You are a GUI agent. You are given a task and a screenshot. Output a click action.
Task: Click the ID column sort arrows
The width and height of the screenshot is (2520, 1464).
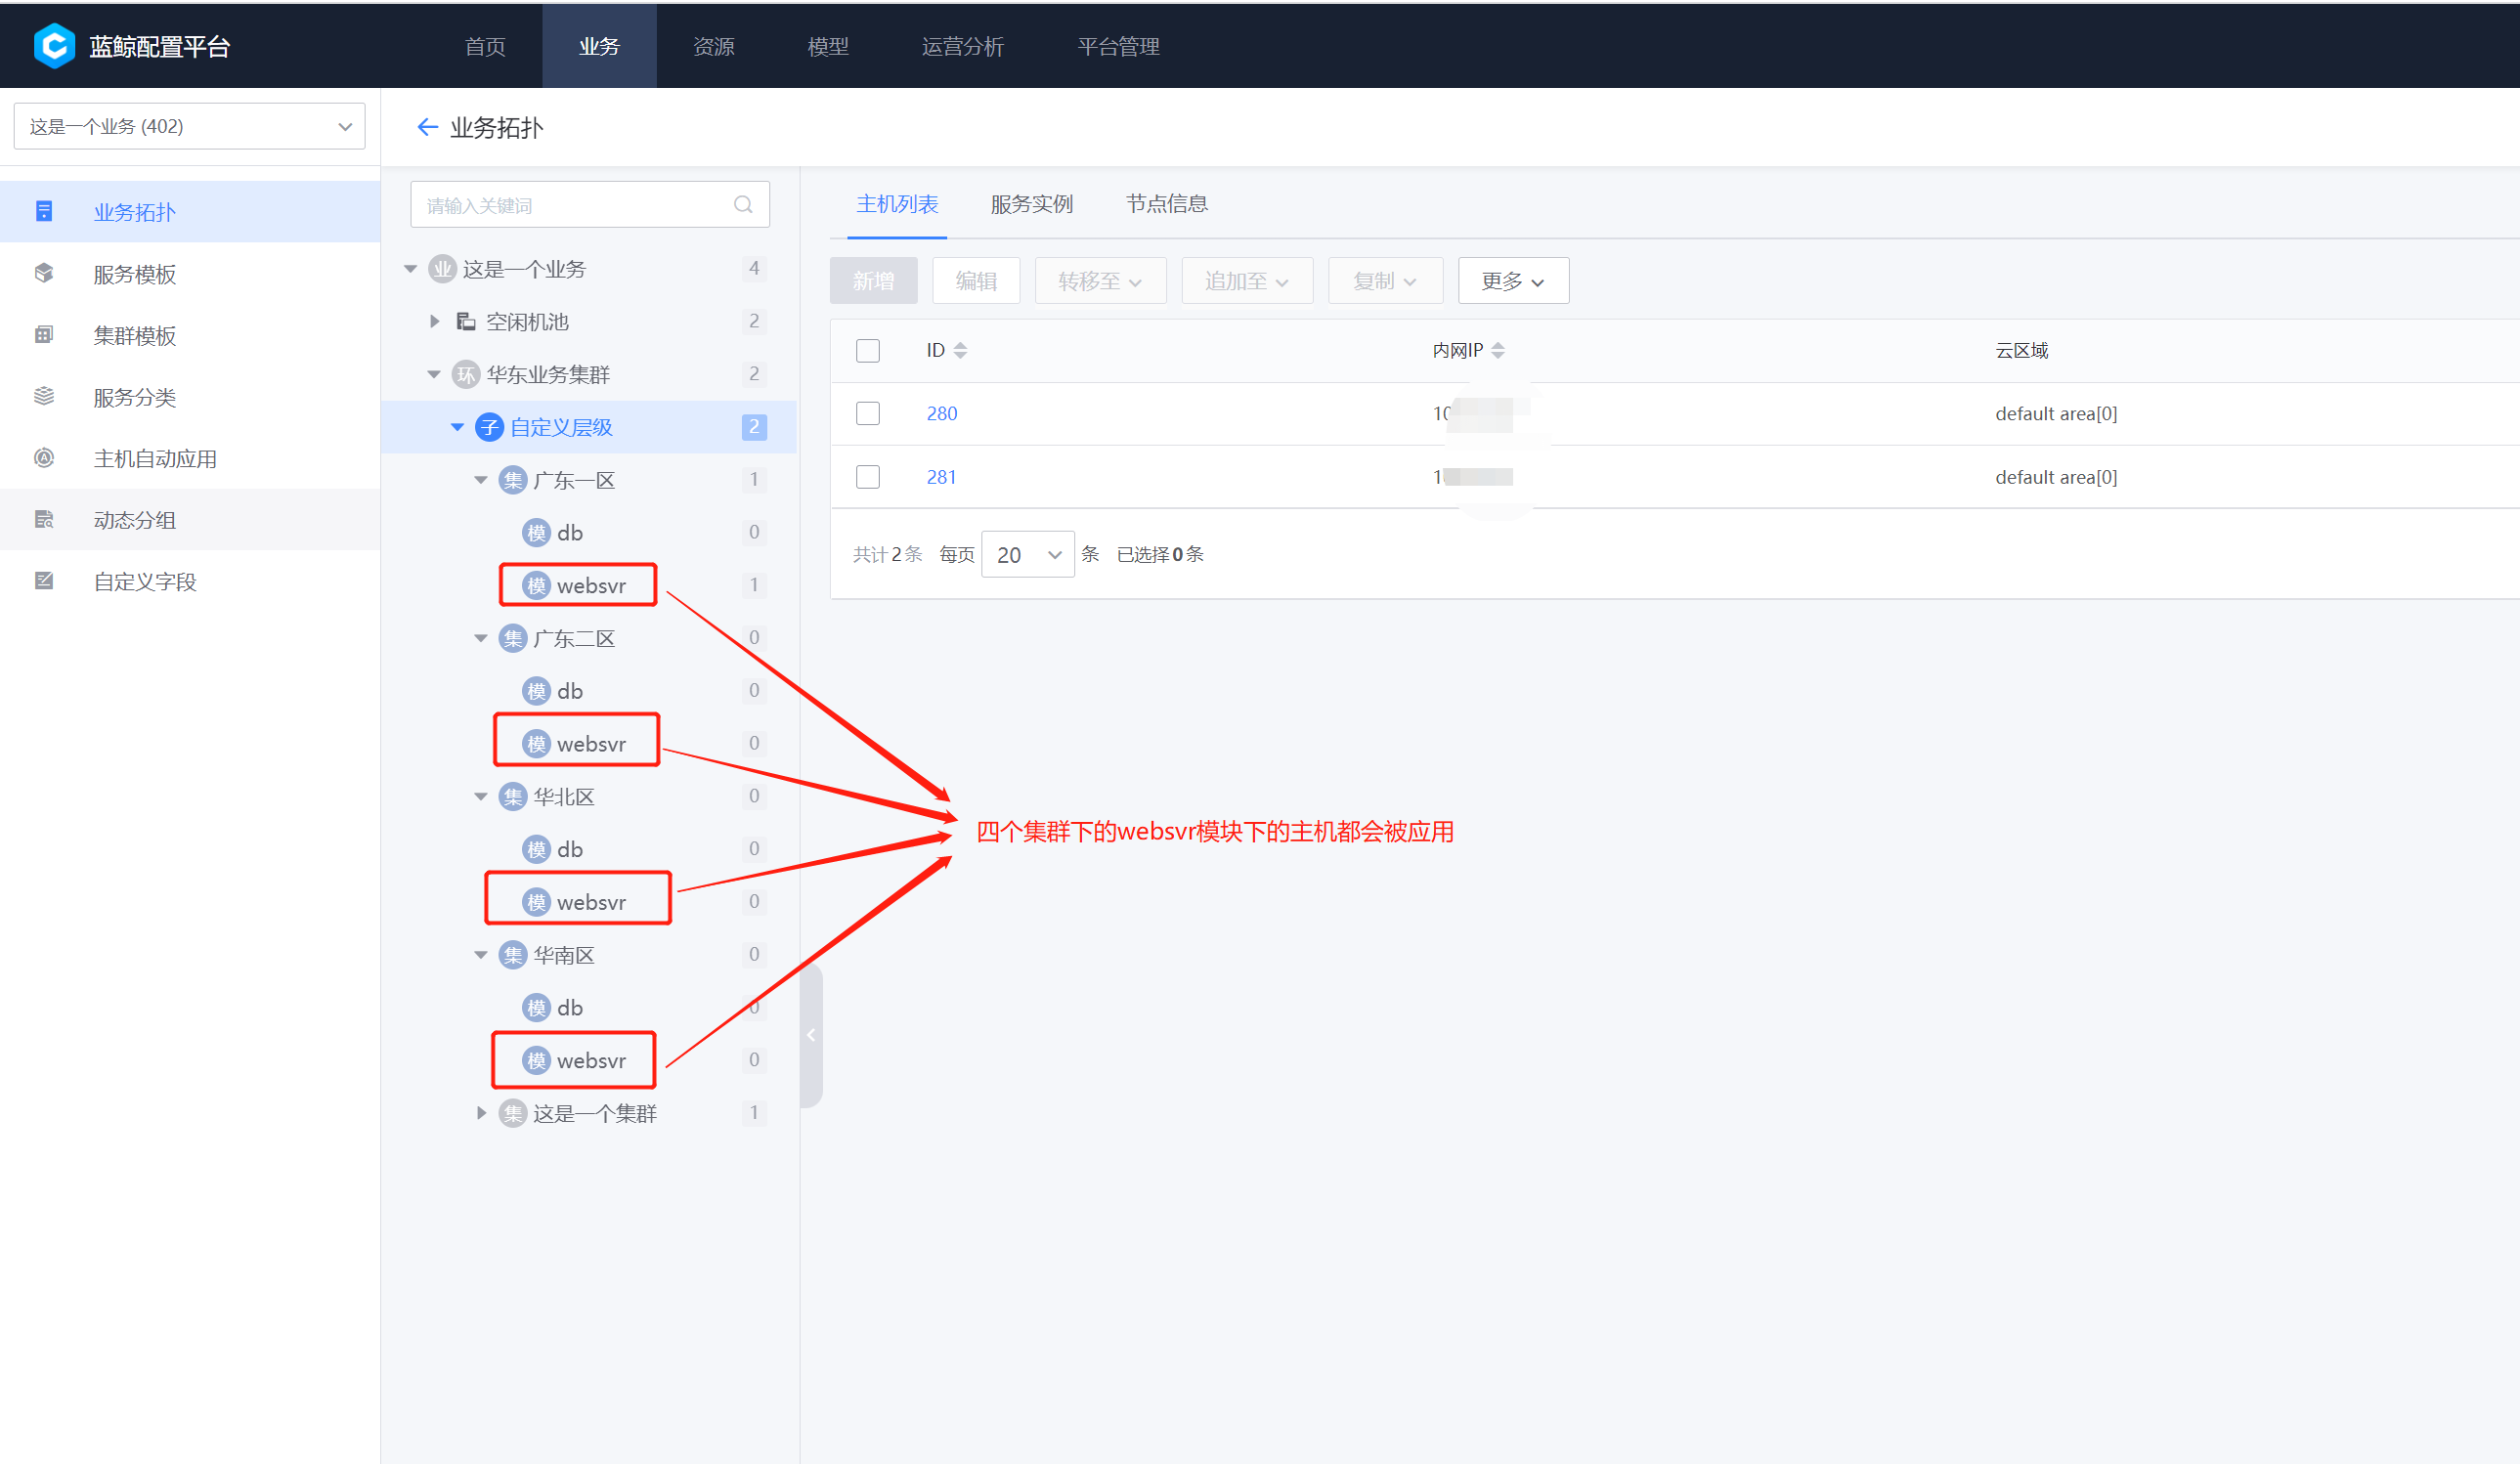pos(960,350)
